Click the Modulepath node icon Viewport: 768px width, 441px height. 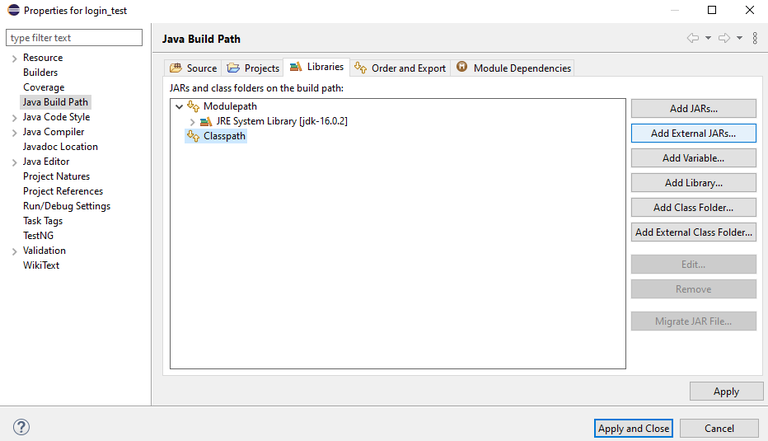pos(193,106)
